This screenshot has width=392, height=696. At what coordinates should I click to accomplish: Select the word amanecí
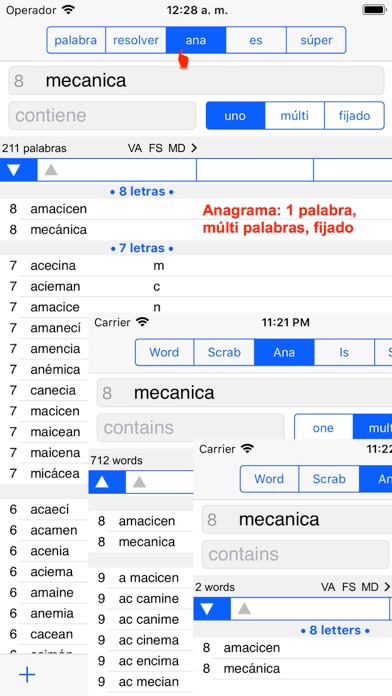click(55, 328)
